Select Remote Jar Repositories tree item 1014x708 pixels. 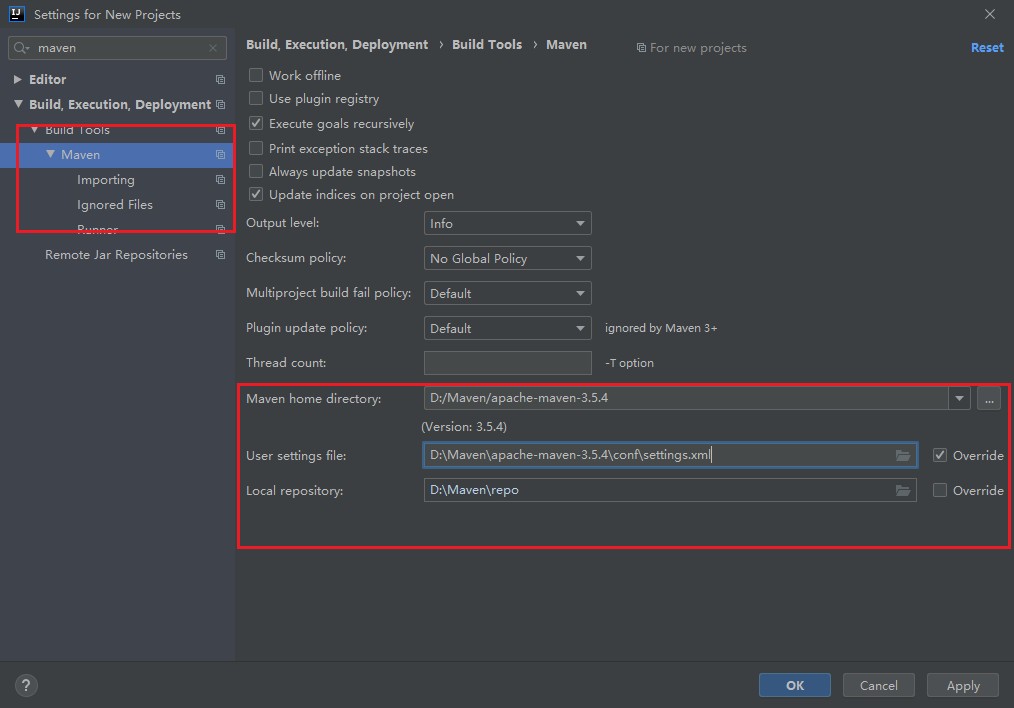116,255
